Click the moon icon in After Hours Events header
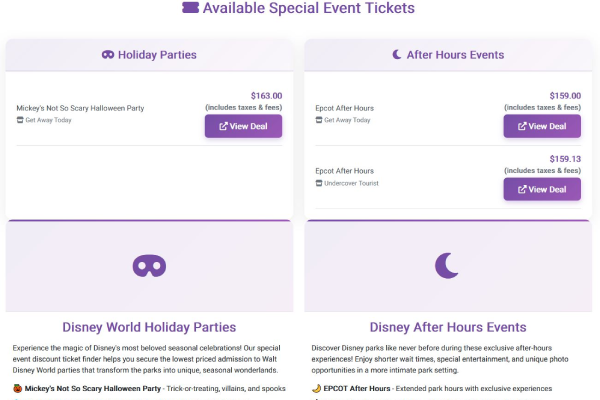Image resolution: width=600 pixels, height=400 pixels. pos(396,55)
